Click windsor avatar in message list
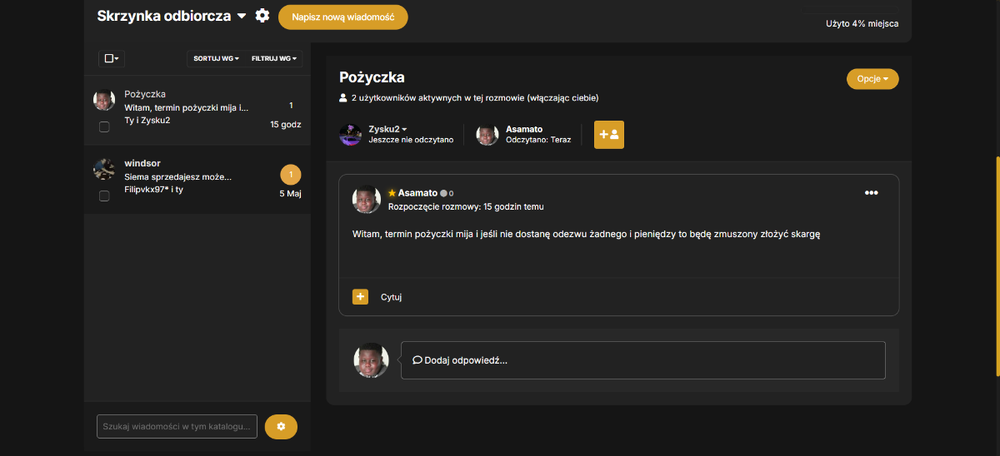This screenshot has height=456, width=1000. (x=104, y=169)
